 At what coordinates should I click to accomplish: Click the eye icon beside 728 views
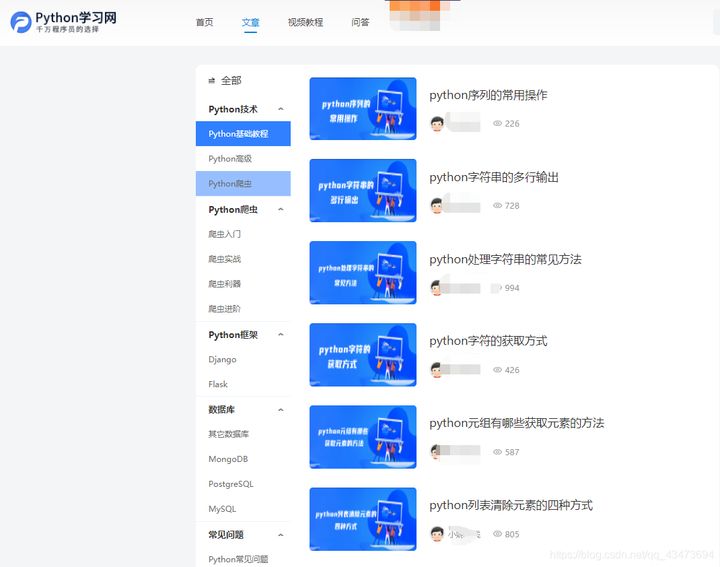[x=497, y=206]
